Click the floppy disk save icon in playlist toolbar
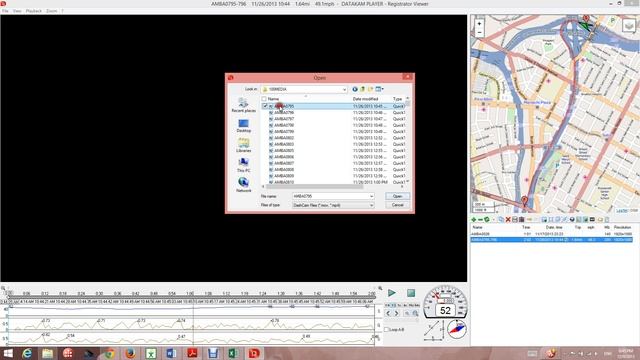The width and height of the screenshot is (640, 360). 515,220
